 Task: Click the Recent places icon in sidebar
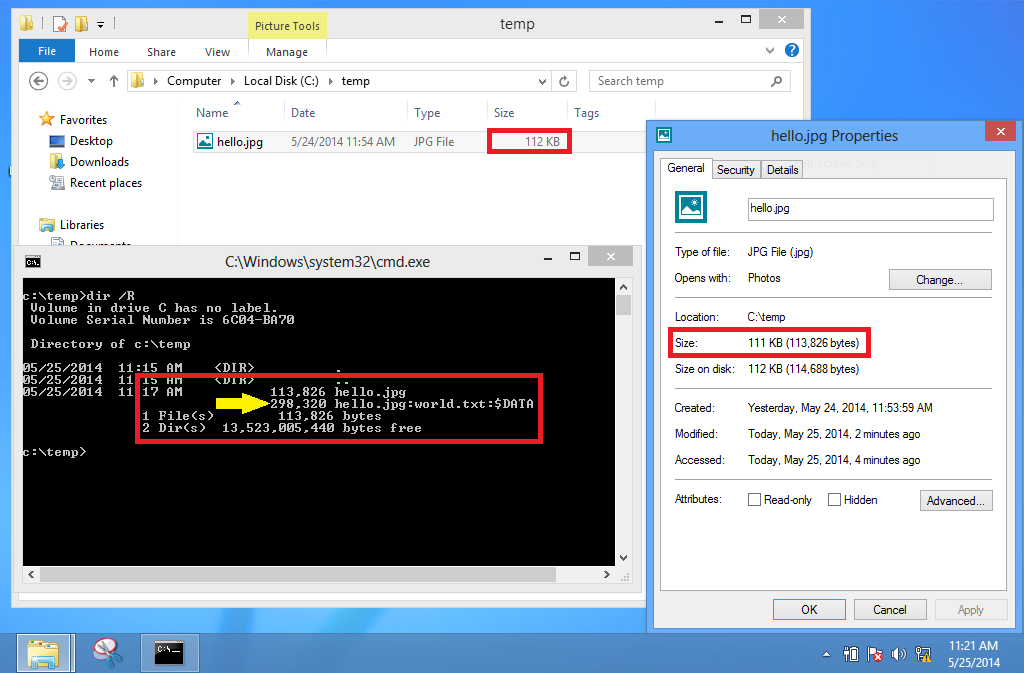click(57, 183)
